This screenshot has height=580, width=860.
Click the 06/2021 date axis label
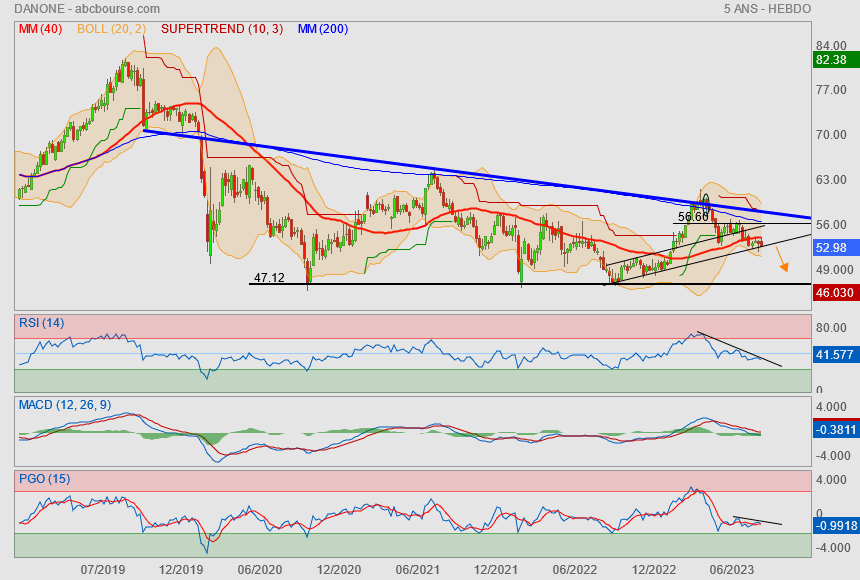(417, 570)
